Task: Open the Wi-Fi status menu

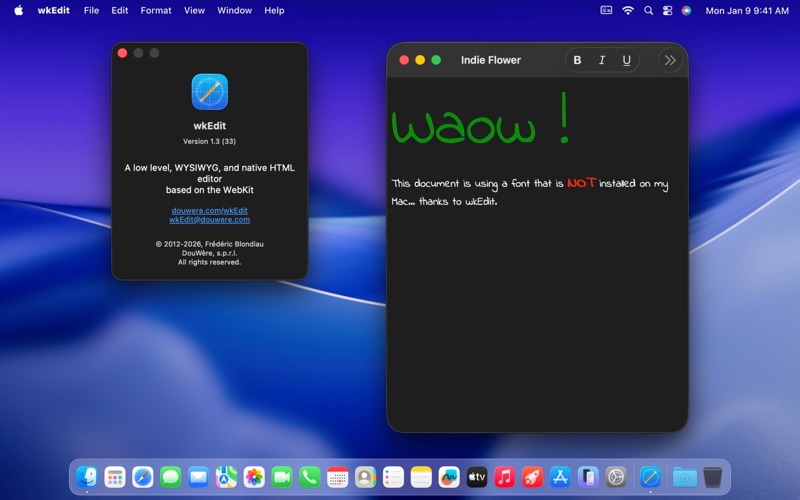Action: point(628,10)
